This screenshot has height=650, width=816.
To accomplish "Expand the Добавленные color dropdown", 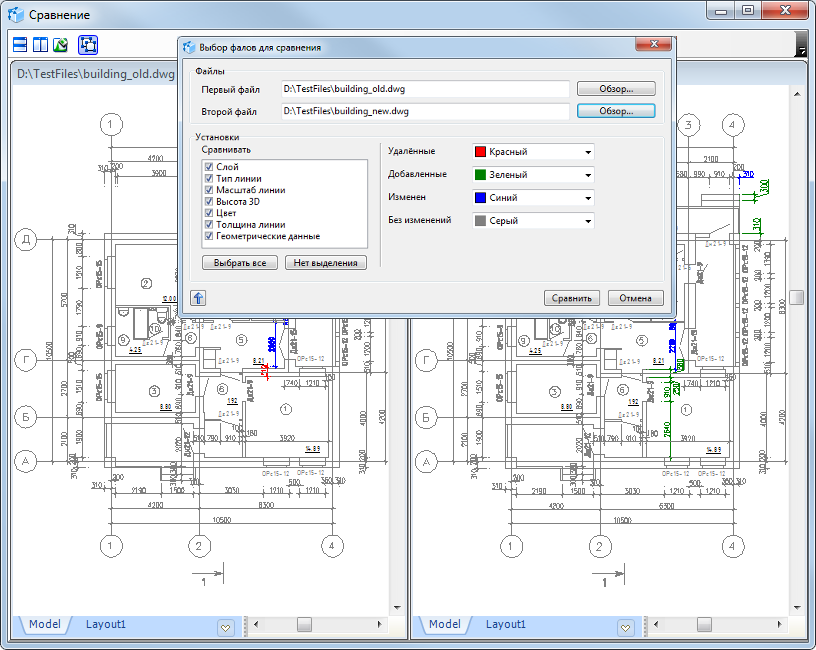I will pos(588,175).
